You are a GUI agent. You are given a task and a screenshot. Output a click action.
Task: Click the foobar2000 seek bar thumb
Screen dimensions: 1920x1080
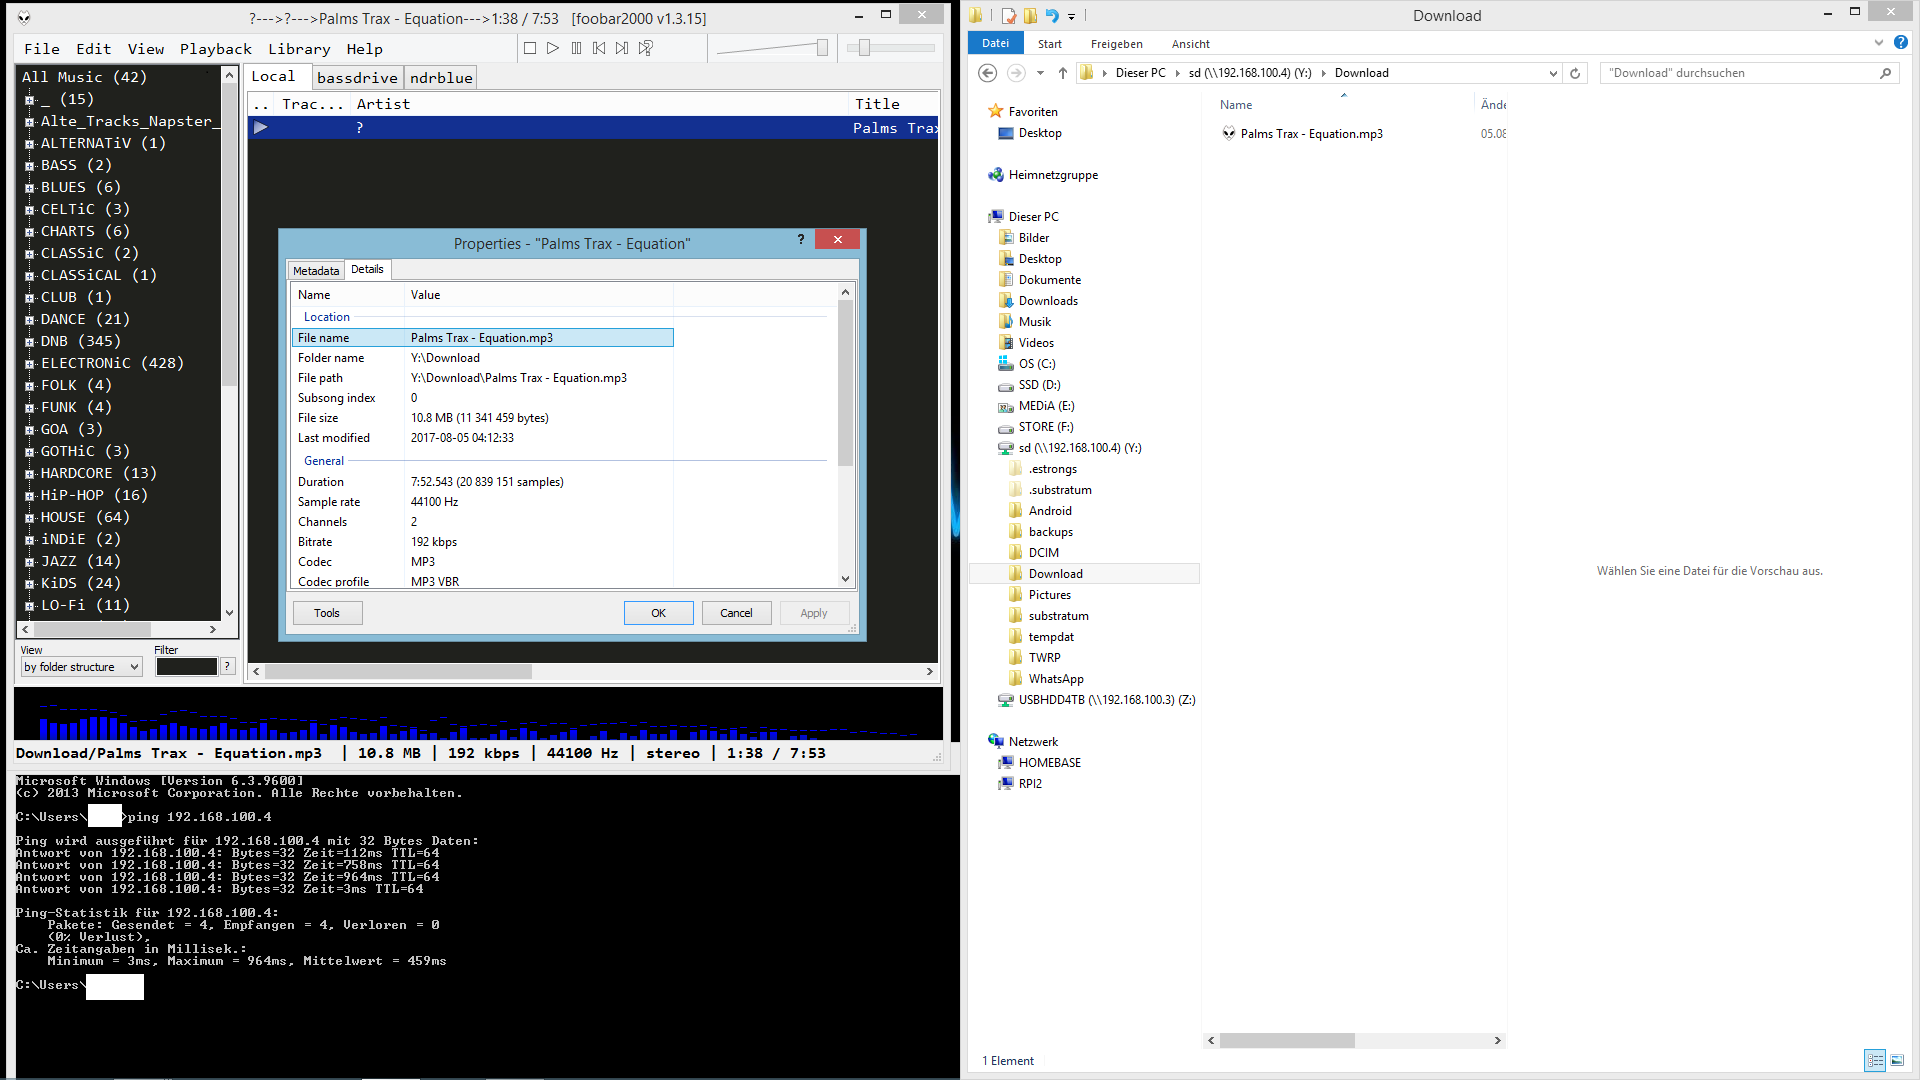(x=864, y=48)
